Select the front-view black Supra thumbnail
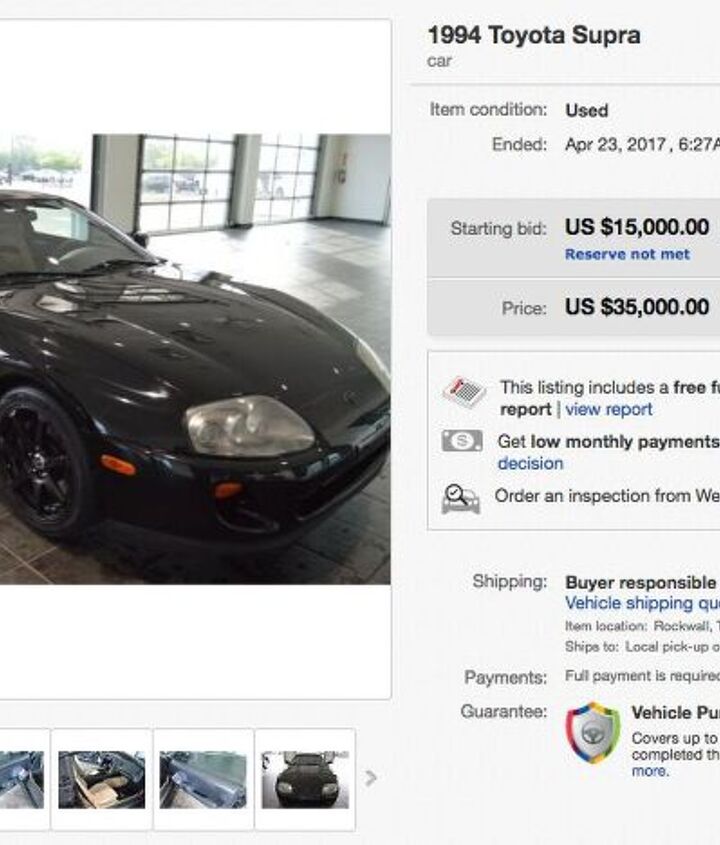This screenshot has height=845, width=720. (x=305, y=779)
